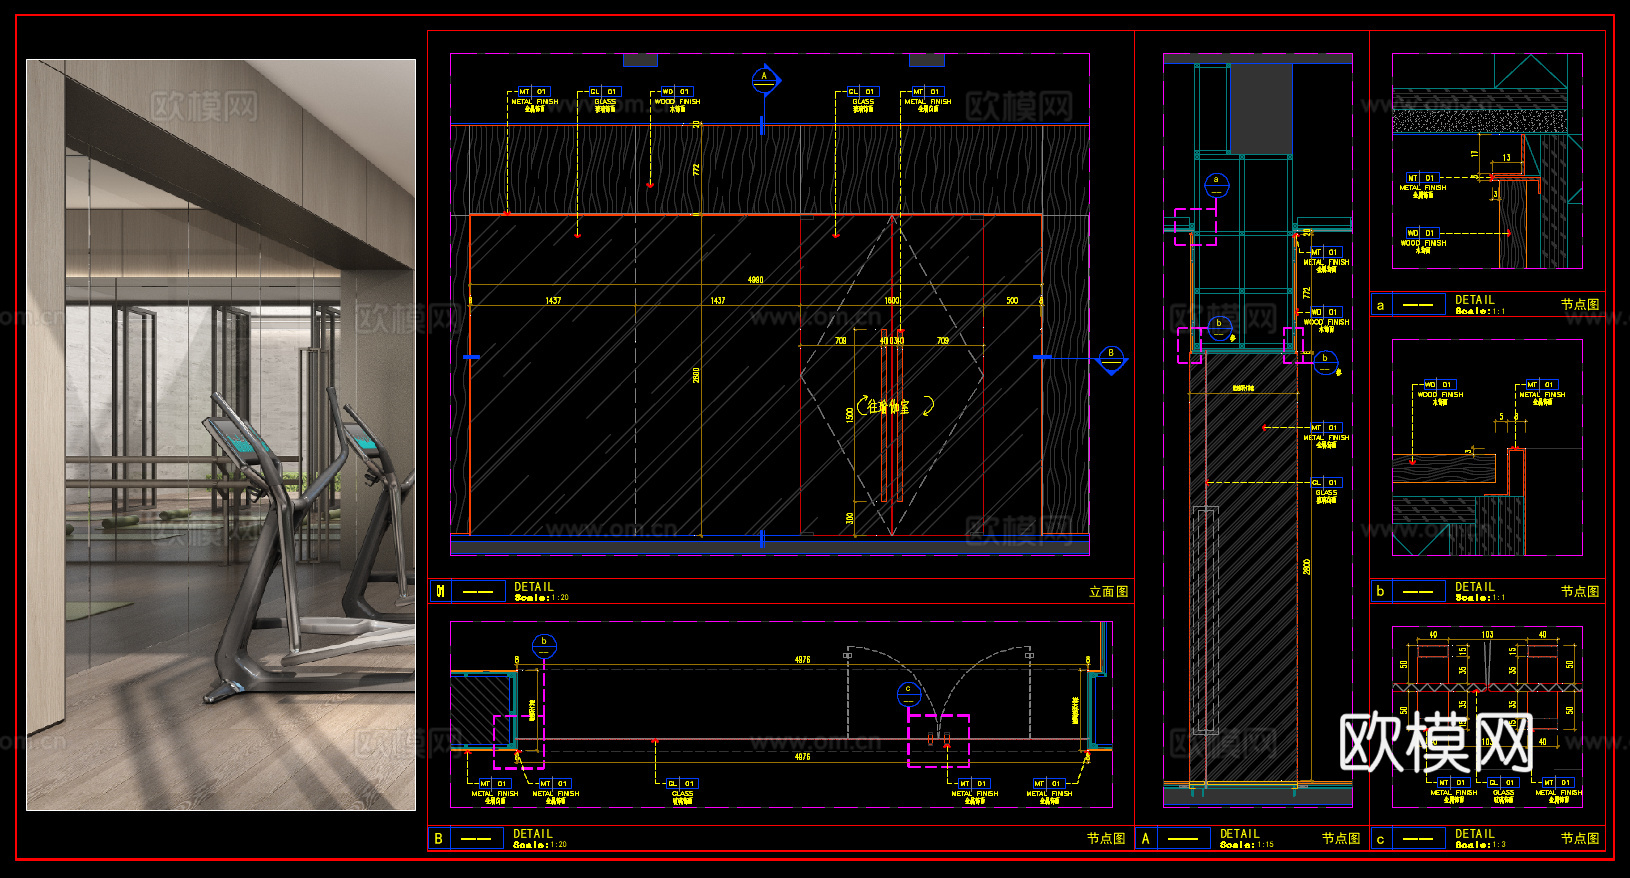Image resolution: width=1630 pixels, height=878 pixels.
Task: Click the lowercase b title box
Action: (1381, 591)
